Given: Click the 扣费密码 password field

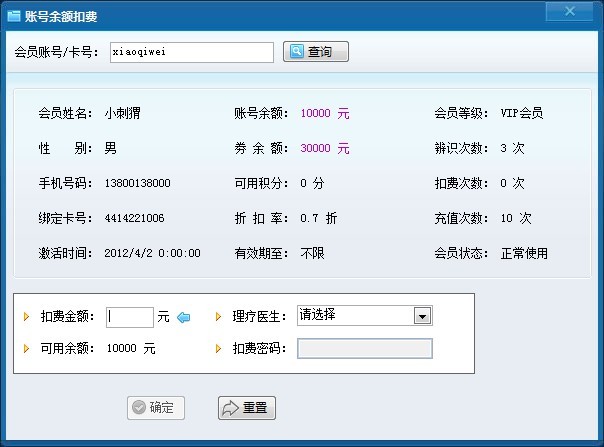Looking at the screenshot, I should point(365,348).
